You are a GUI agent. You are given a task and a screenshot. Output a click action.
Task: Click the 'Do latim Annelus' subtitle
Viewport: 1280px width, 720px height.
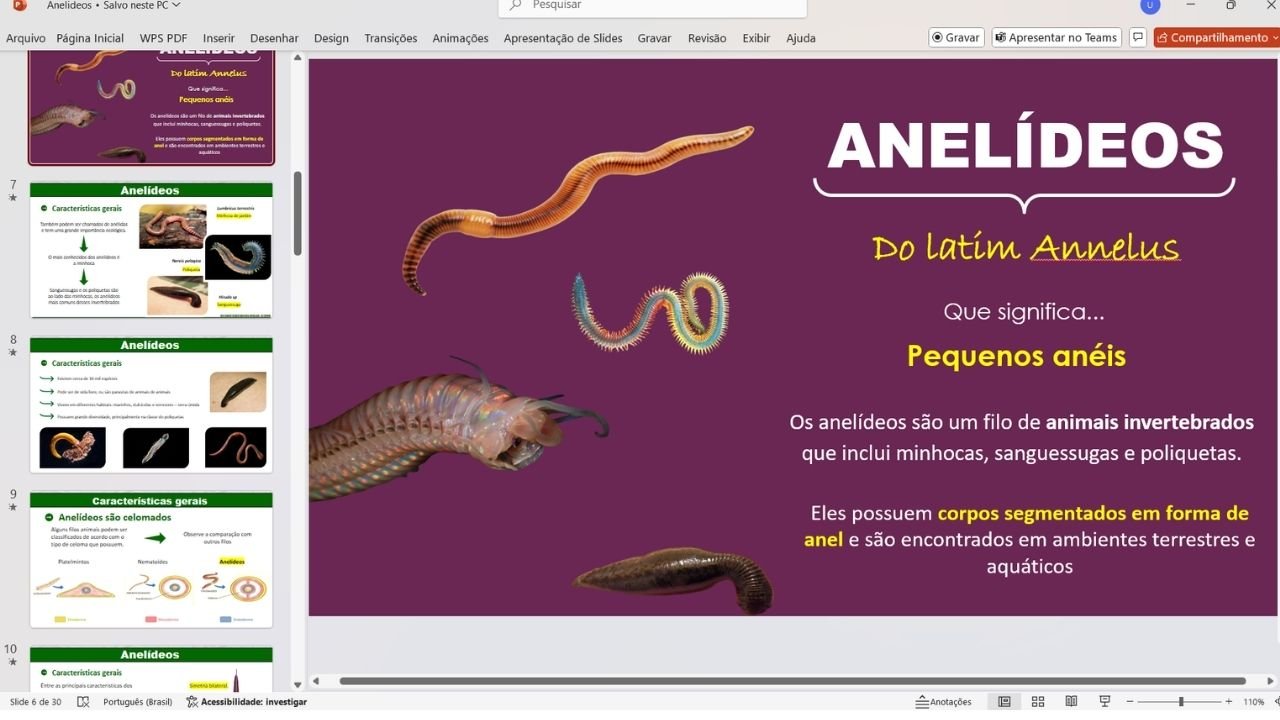pyautogui.click(x=1025, y=247)
